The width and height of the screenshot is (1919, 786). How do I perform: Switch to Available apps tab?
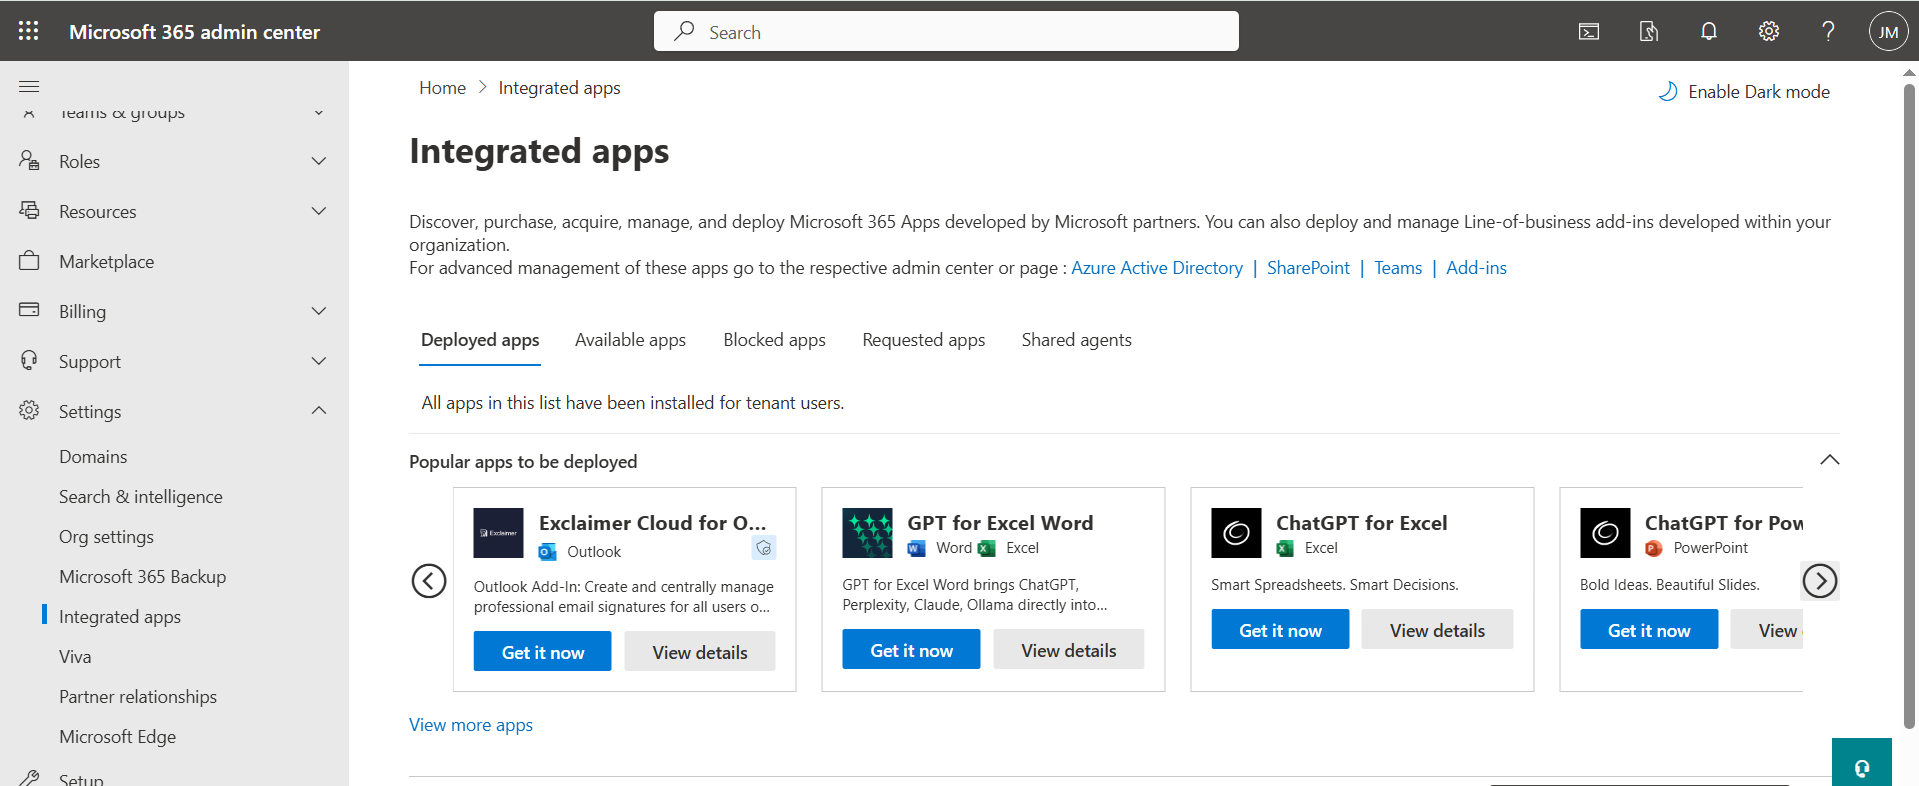[630, 340]
